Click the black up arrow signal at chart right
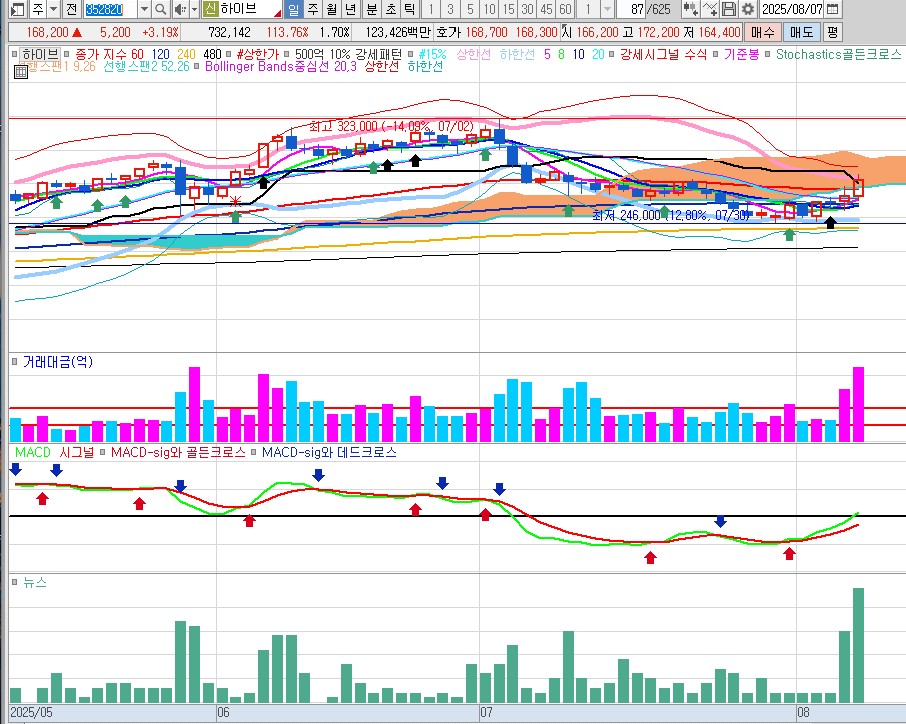This screenshot has height=724, width=906. point(830,222)
